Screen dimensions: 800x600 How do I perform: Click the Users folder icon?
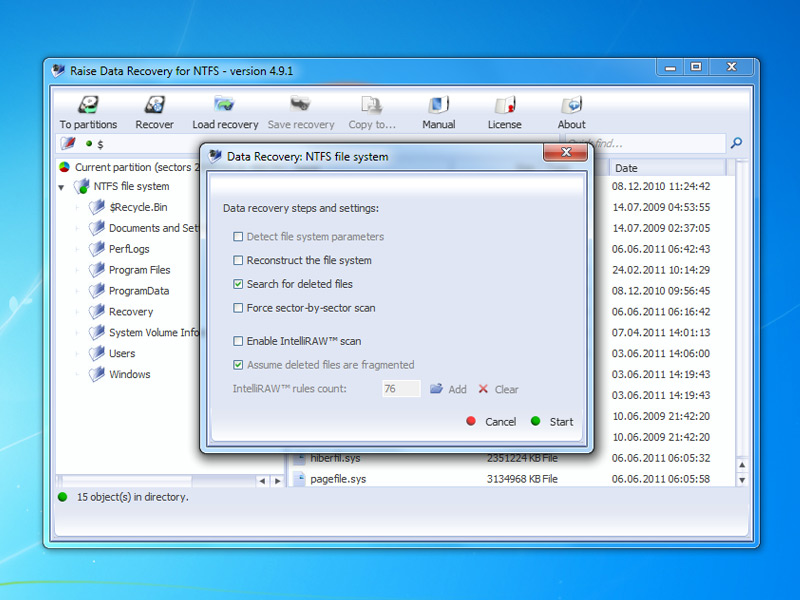tap(96, 354)
